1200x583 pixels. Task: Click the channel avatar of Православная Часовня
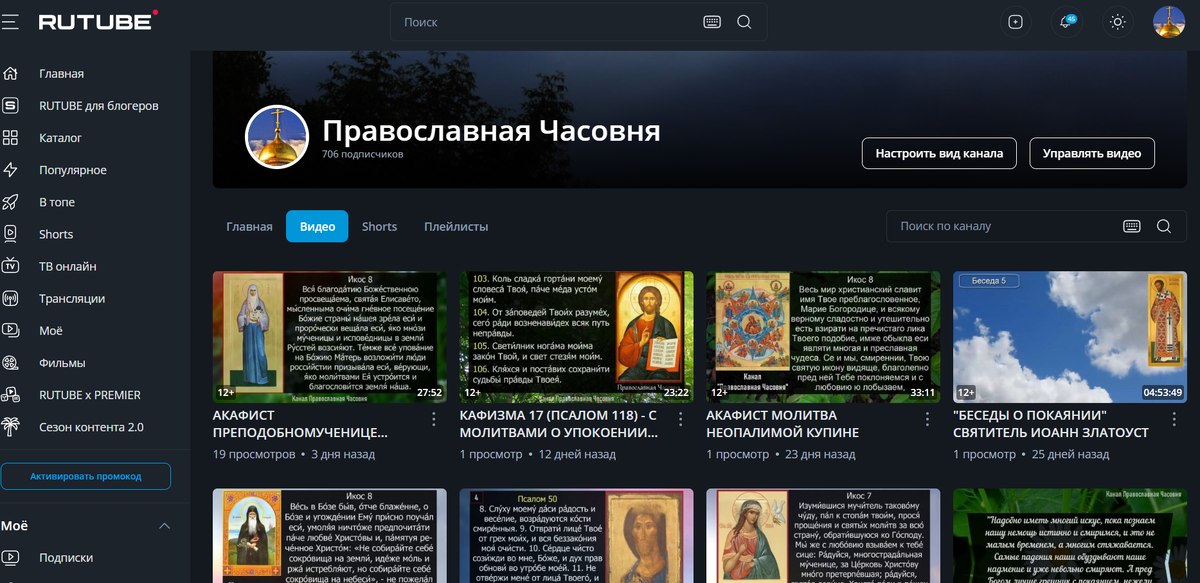pos(277,136)
